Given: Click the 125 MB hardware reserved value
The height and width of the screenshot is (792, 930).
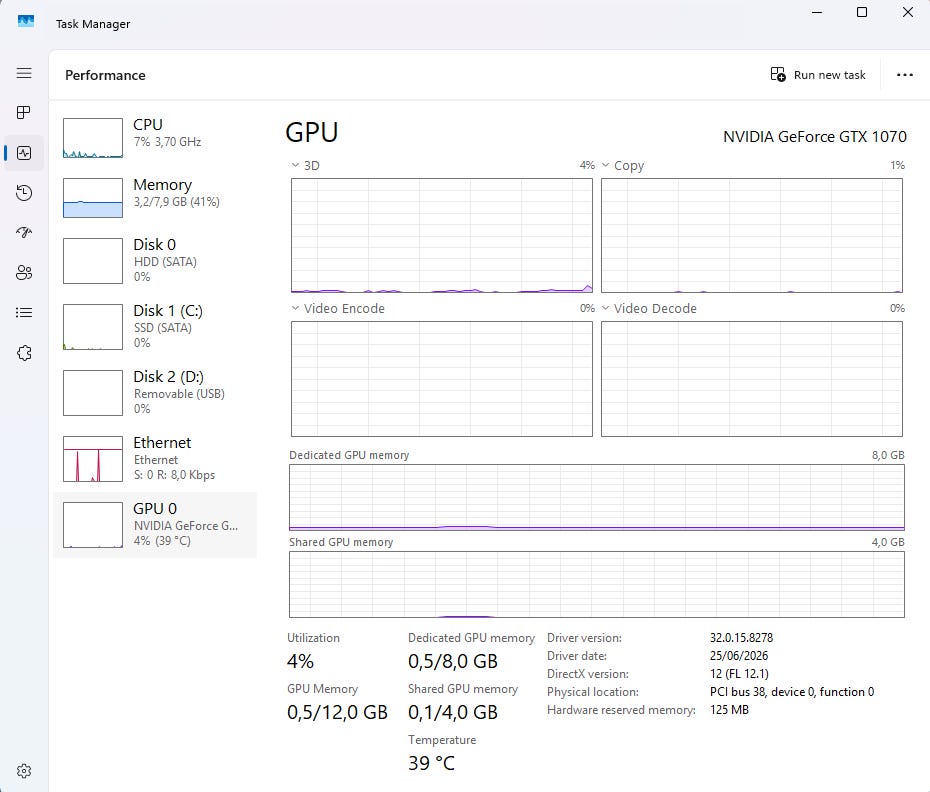Looking at the screenshot, I should click(730, 710).
